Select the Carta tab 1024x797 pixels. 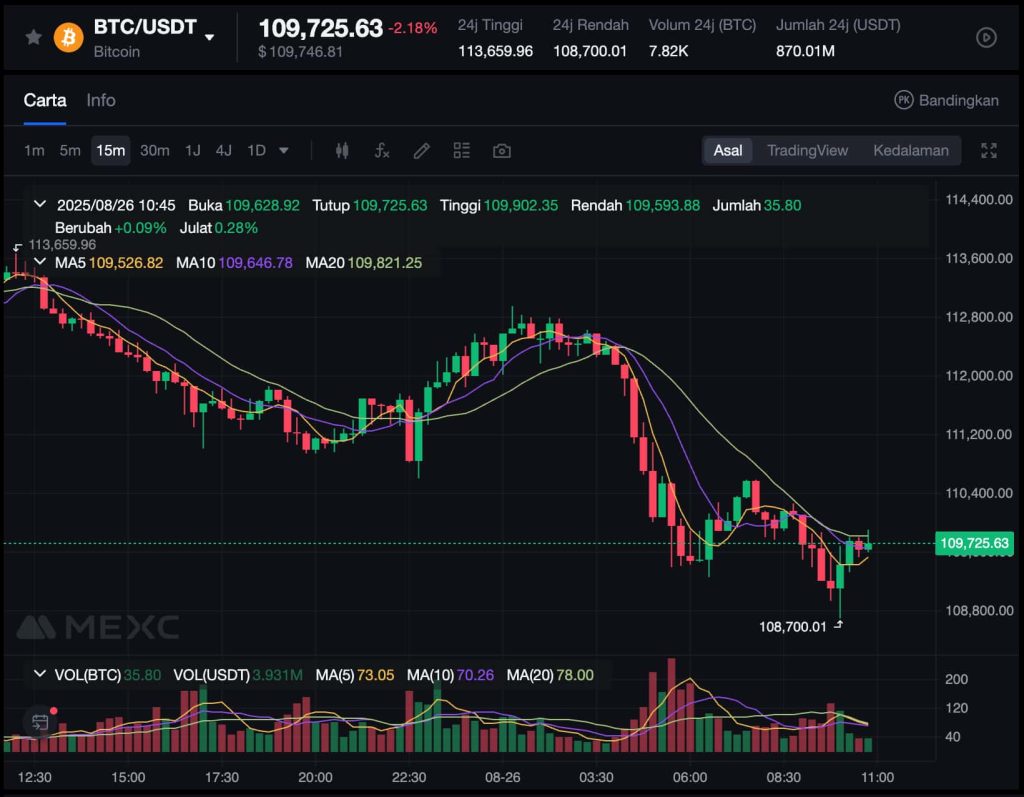pyautogui.click(x=45, y=100)
